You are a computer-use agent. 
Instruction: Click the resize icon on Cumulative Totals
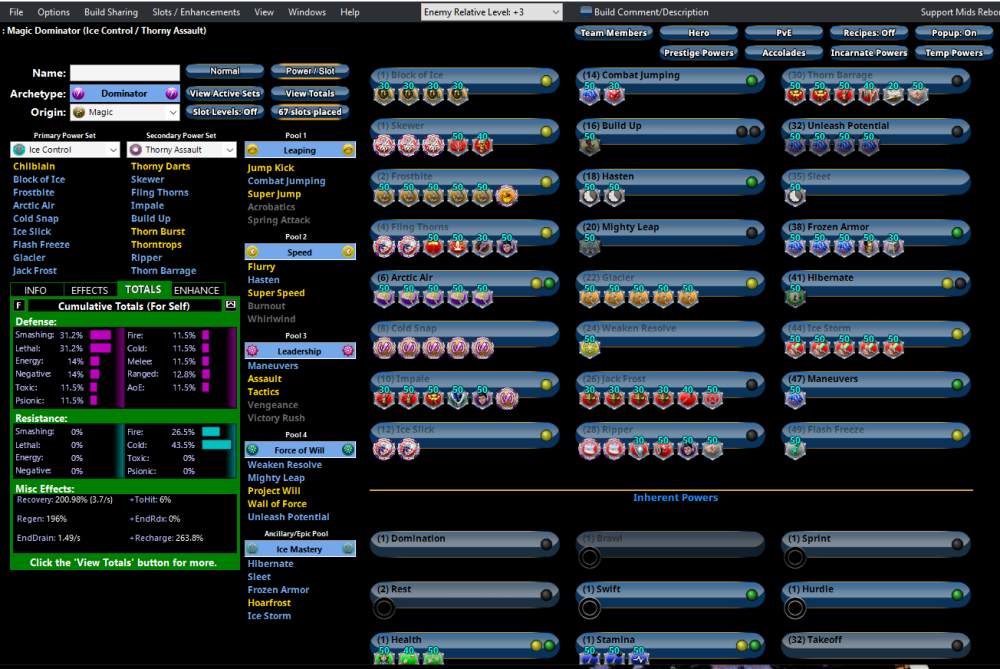coord(231,304)
